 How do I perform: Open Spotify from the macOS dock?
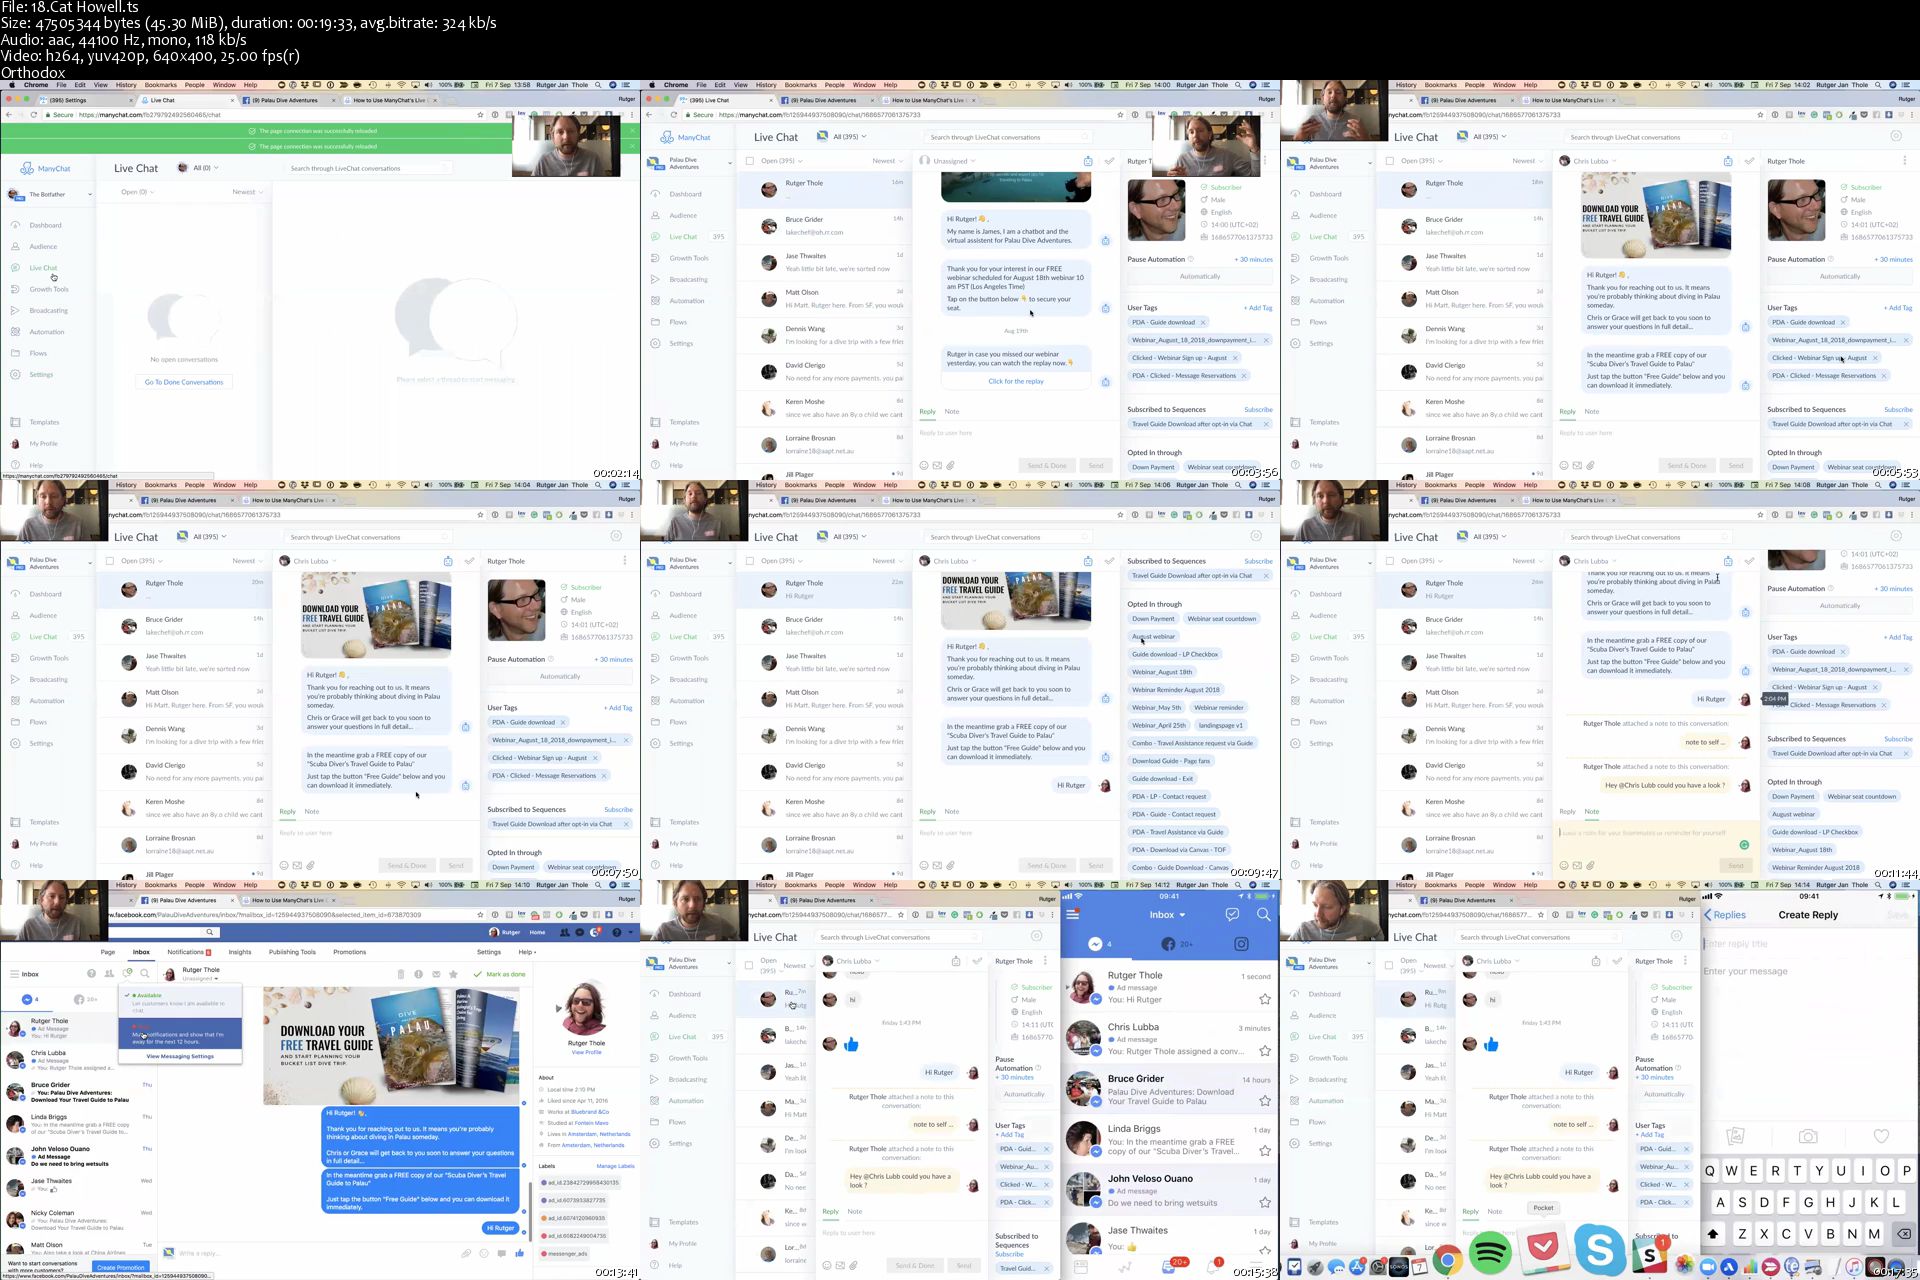coord(1490,1254)
